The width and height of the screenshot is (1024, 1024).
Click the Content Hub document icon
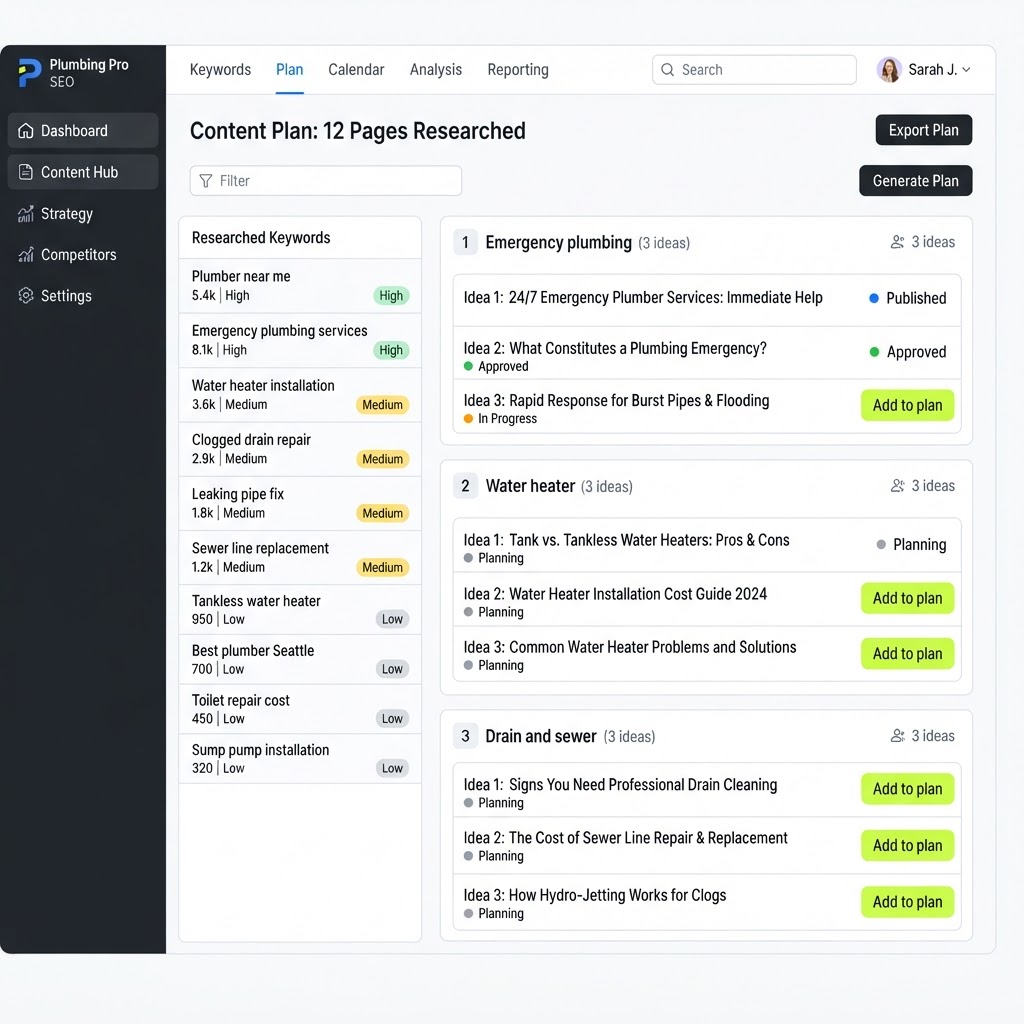[x=25, y=172]
